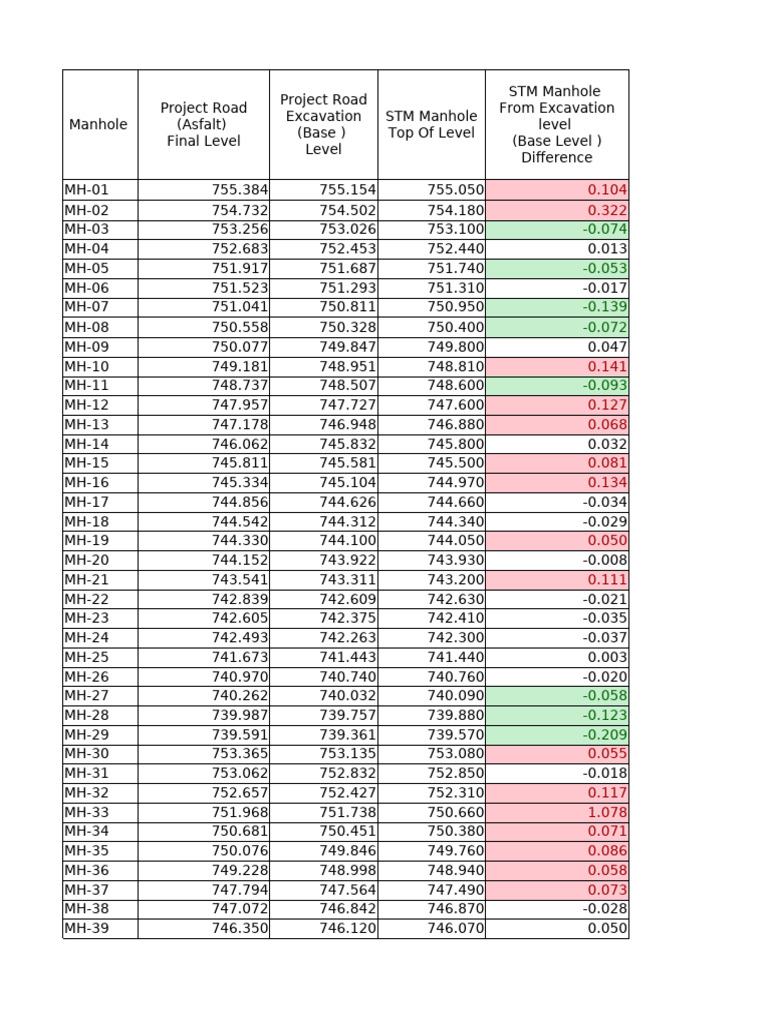
Task: Click the Project Road (Asfalt) Final Level header
Action: point(204,125)
